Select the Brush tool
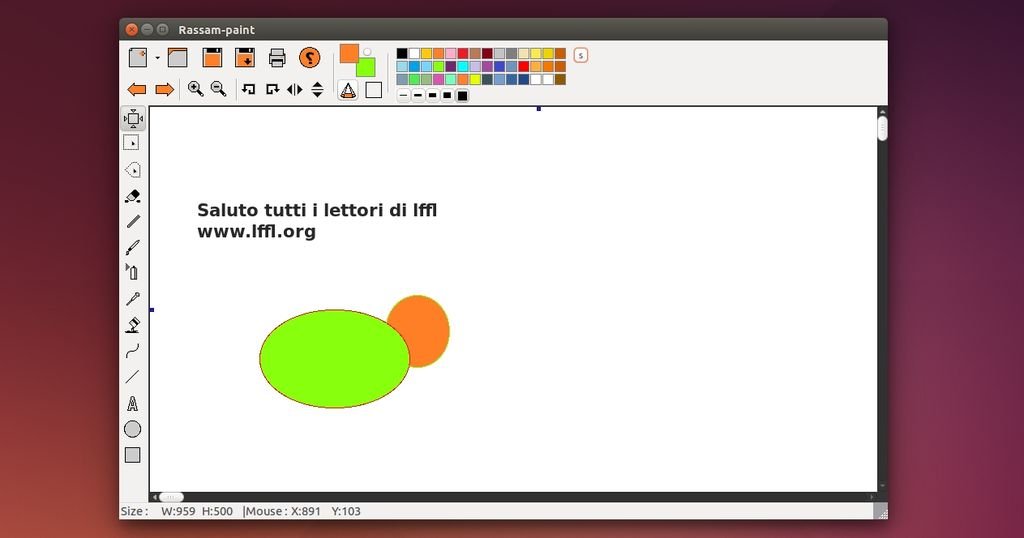1024x538 pixels. pyautogui.click(x=133, y=247)
